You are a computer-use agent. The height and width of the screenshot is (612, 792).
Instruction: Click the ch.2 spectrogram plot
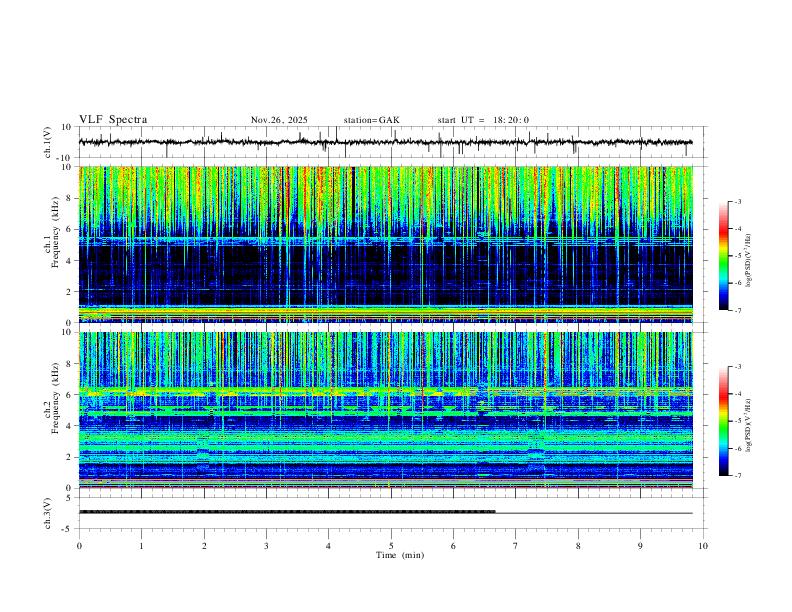coord(386,410)
